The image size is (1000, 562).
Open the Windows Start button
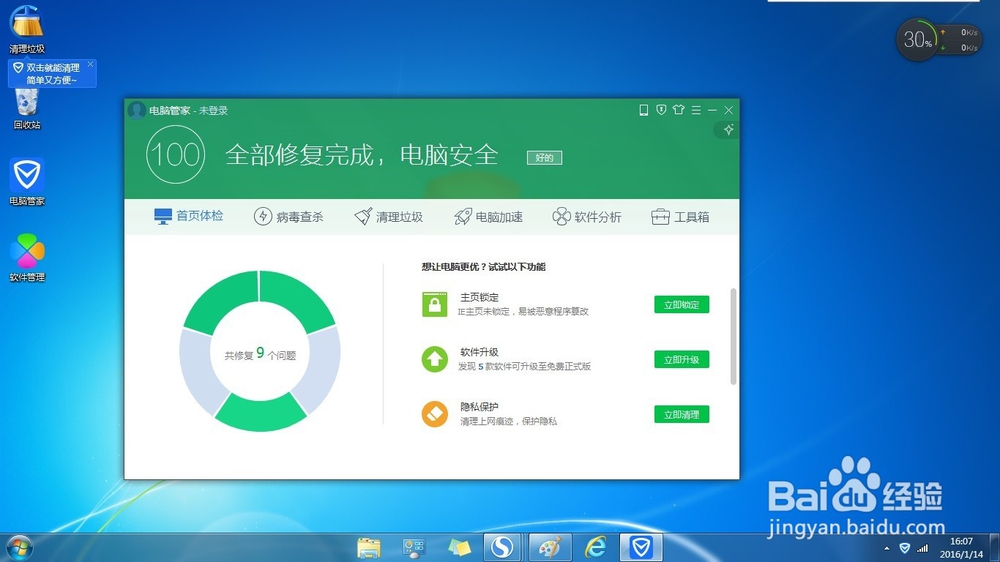(19, 548)
